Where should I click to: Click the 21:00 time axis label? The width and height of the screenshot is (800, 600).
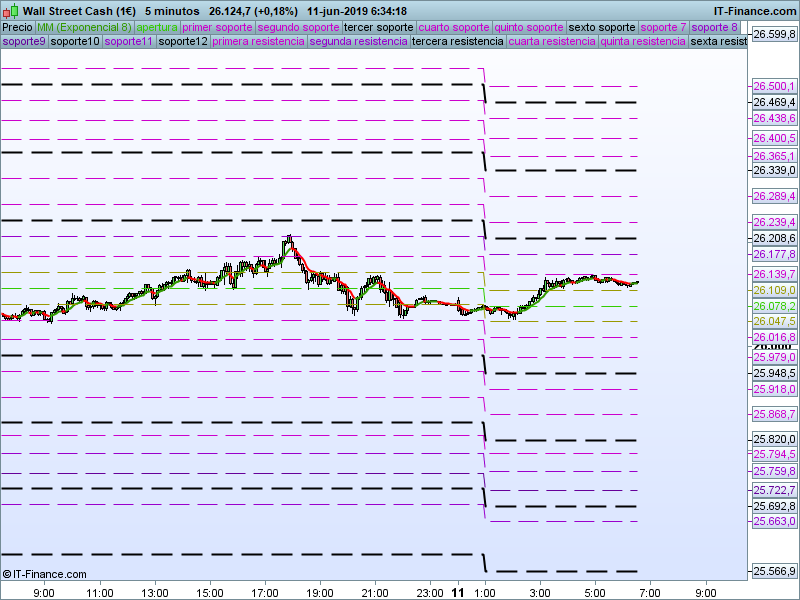[375, 593]
